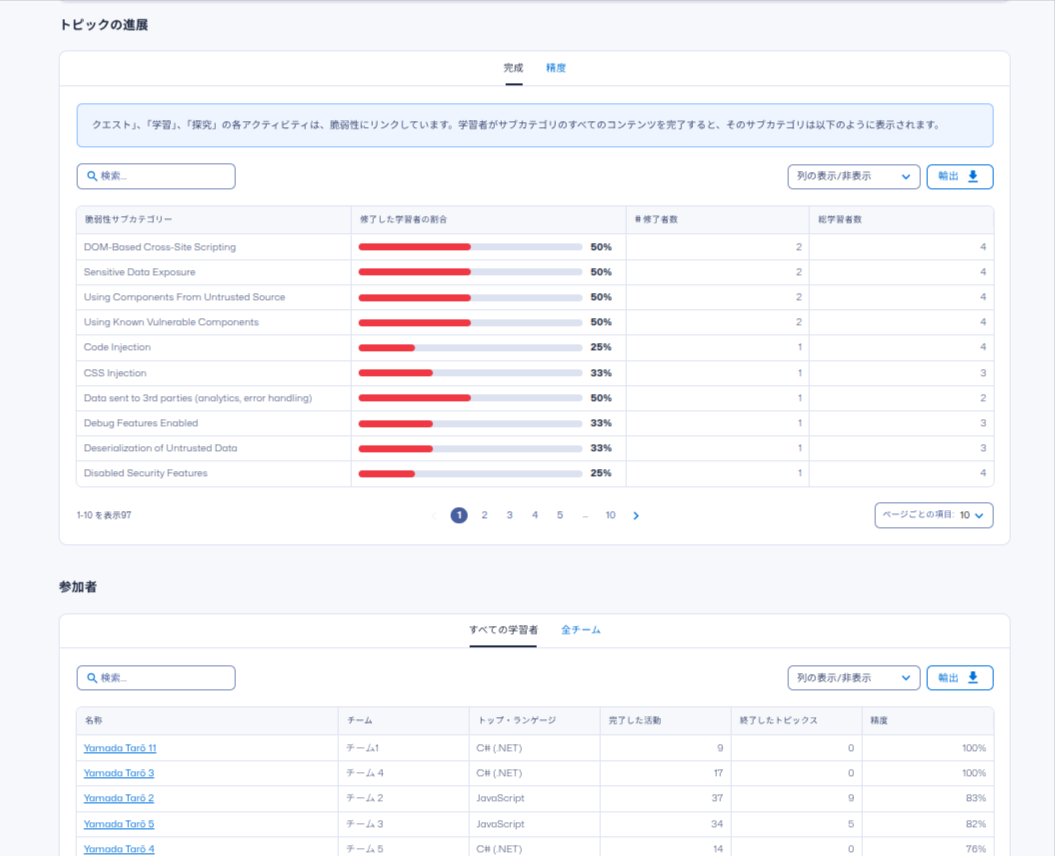Select the すべての学習者 tab
1055x856 pixels.
point(503,630)
